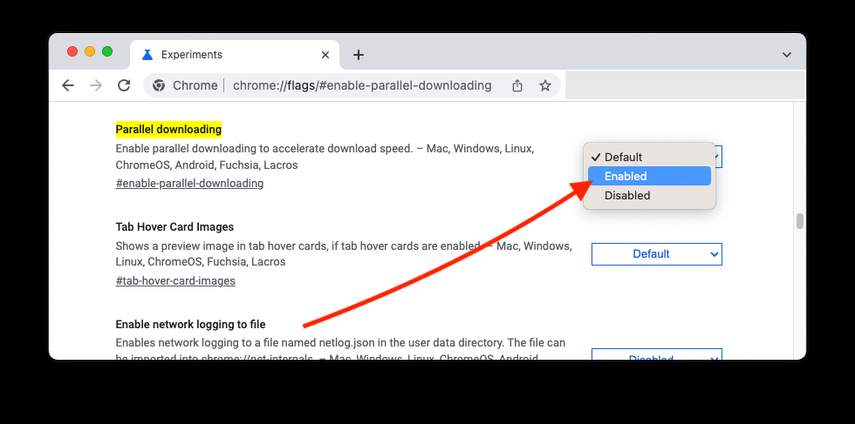Image resolution: width=855 pixels, height=424 pixels.
Task: Click Enable network logging to file heading
Action: point(190,324)
